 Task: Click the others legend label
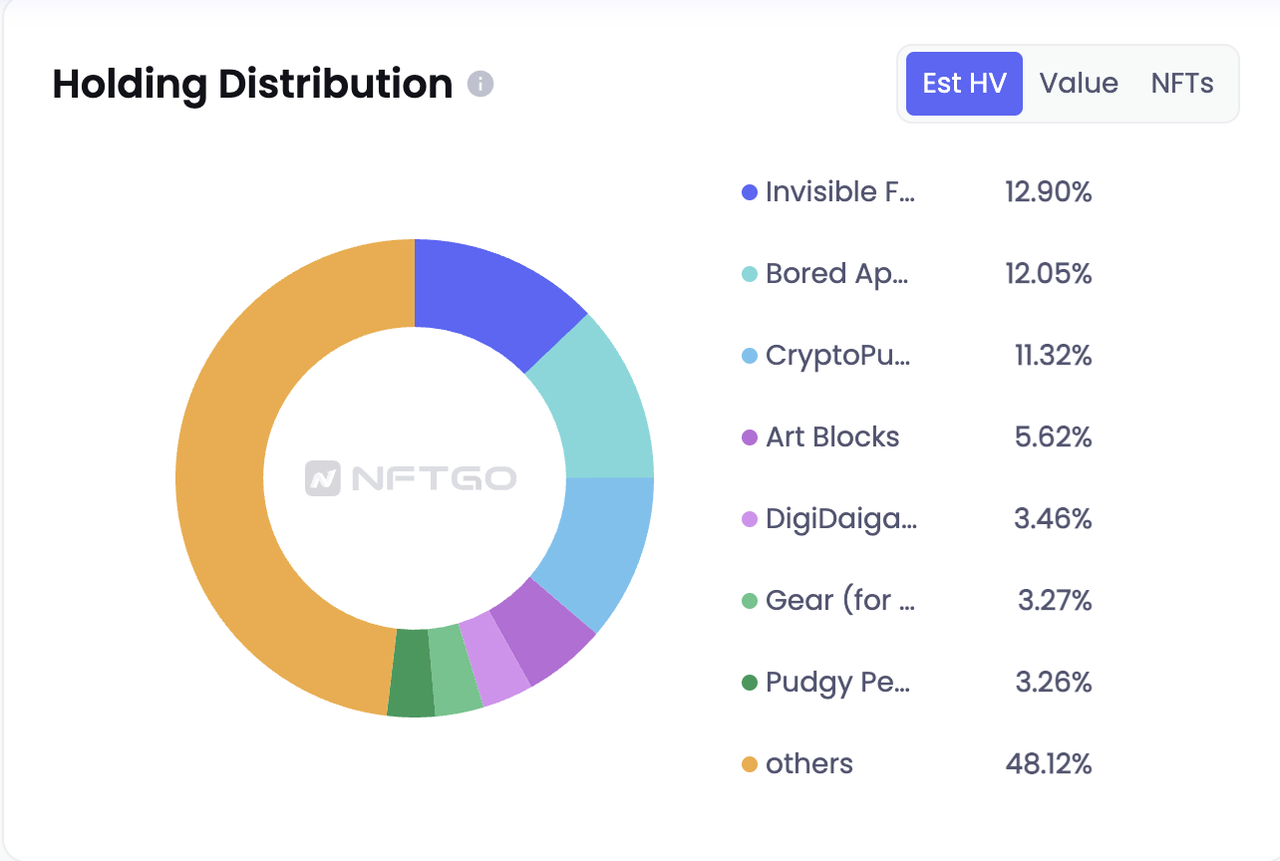coord(809,765)
